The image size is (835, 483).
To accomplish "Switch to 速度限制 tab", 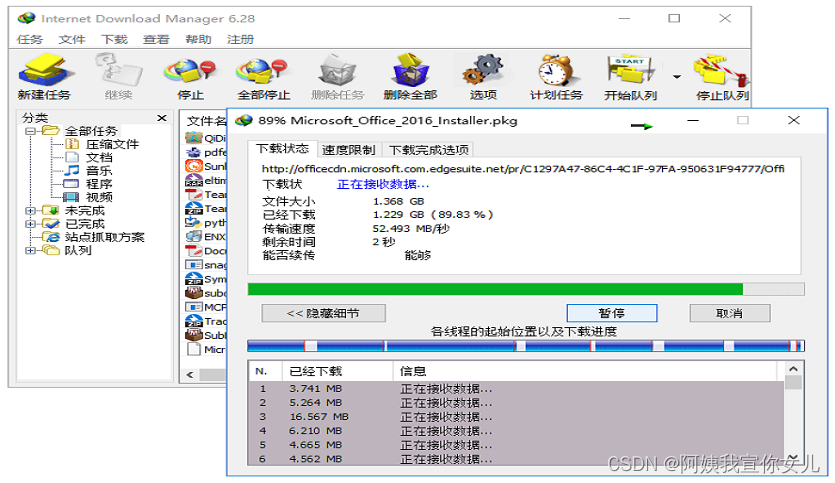I will [349, 150].
